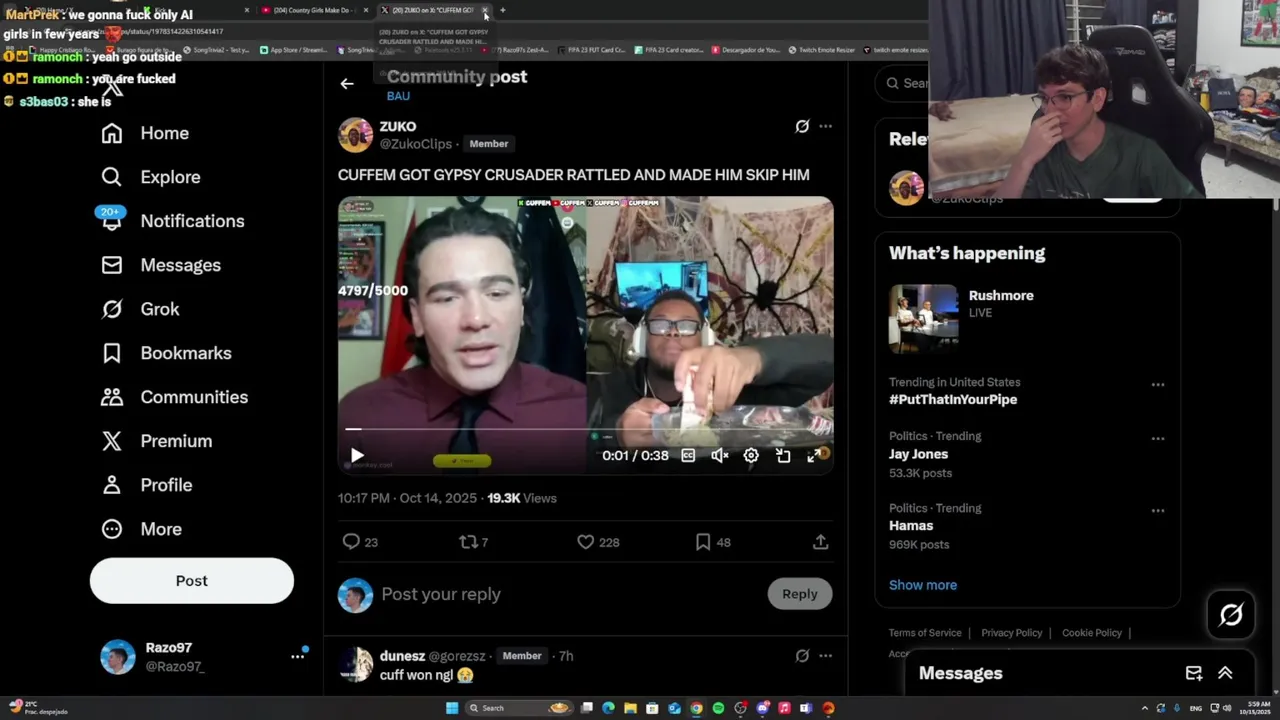Screen dimensions: 1280x720
Task: Play the video
Action: (357, 456)
